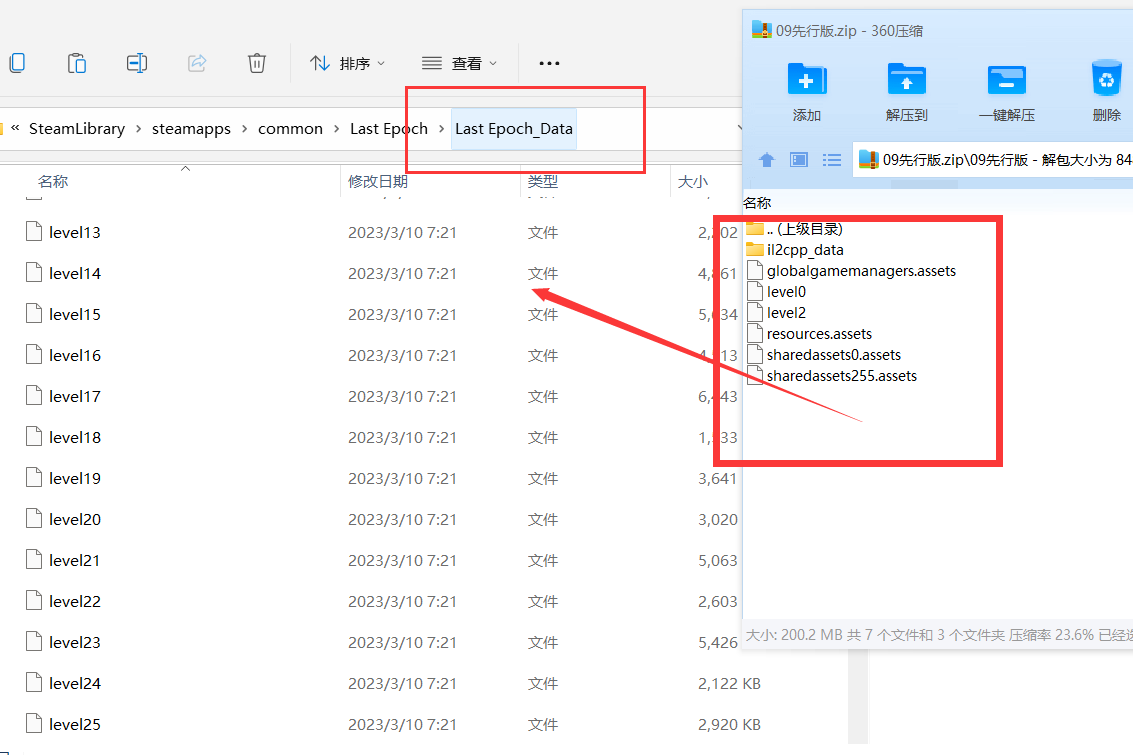The image size is (1133, 755).
Task: Sort by 类型 column header
Action: (x=543, y=181)
